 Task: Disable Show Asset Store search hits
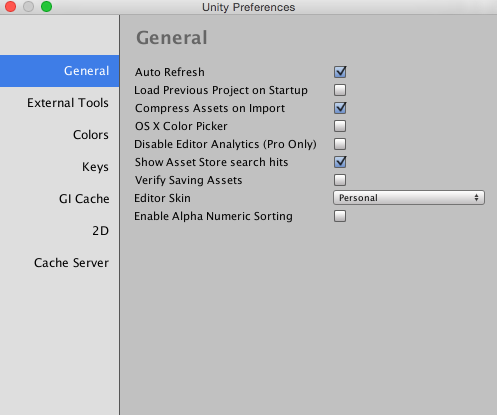(340, 162)
